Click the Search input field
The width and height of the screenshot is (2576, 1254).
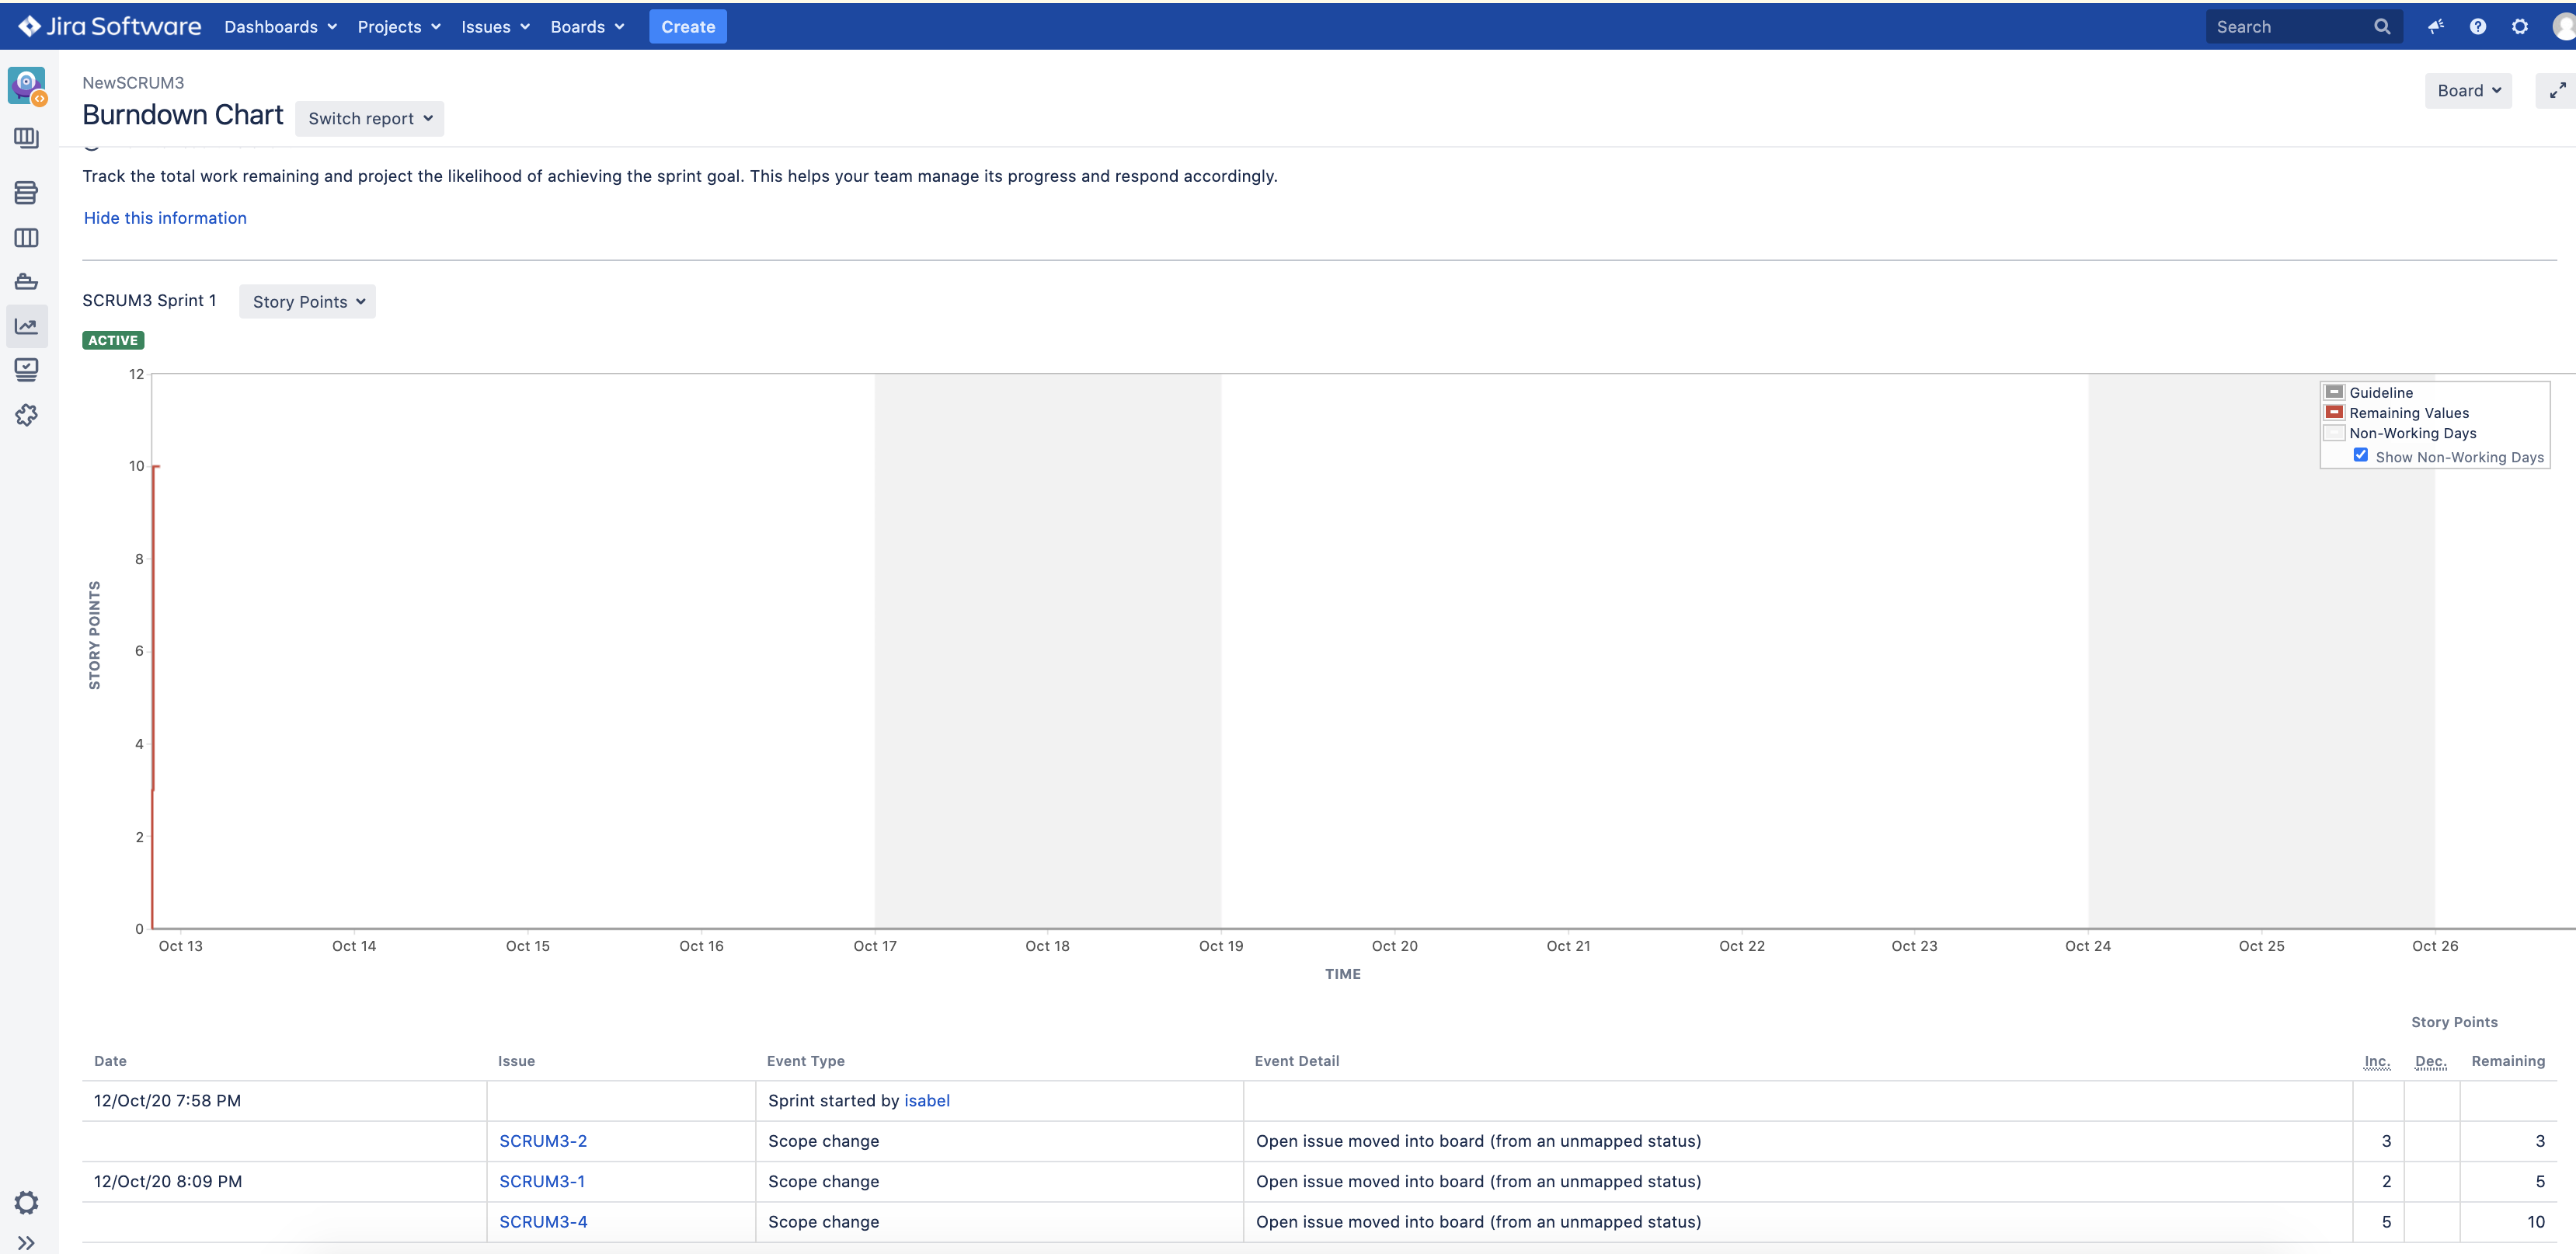pyautogui.click(x=2288, y=27)
